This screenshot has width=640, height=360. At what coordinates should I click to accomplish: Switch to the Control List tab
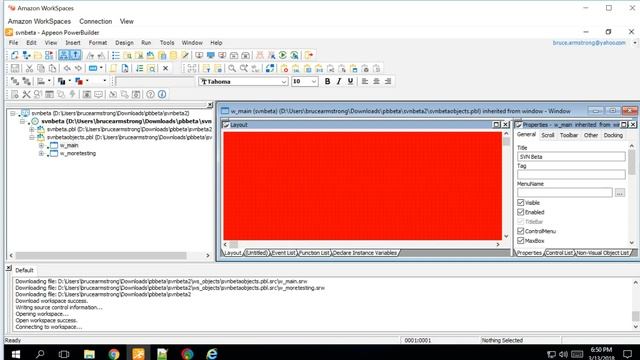click(x=559, y=253)
